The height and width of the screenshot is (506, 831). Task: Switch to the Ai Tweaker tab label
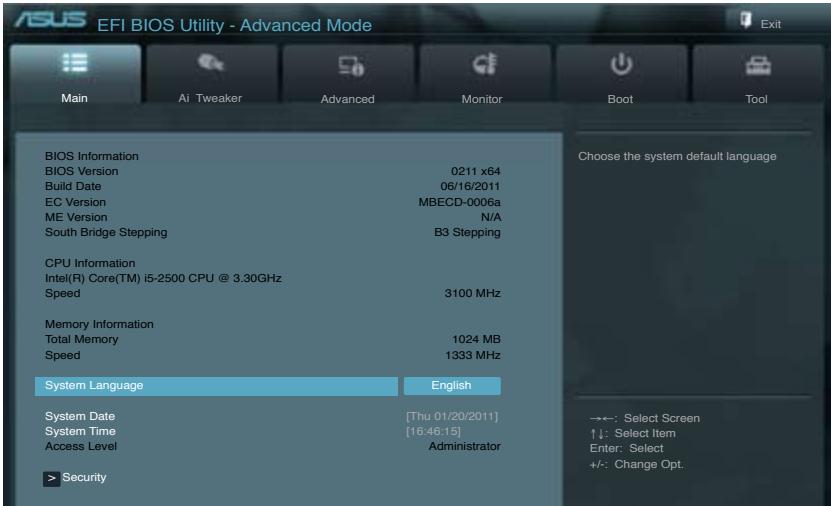(x=210, y=98)
